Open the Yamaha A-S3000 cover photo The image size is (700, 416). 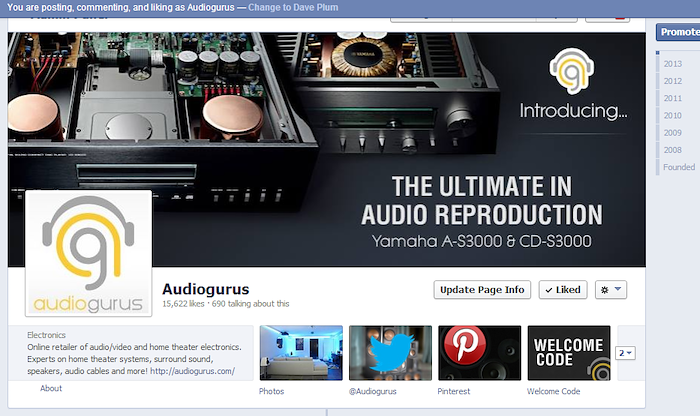coord(327,150)
